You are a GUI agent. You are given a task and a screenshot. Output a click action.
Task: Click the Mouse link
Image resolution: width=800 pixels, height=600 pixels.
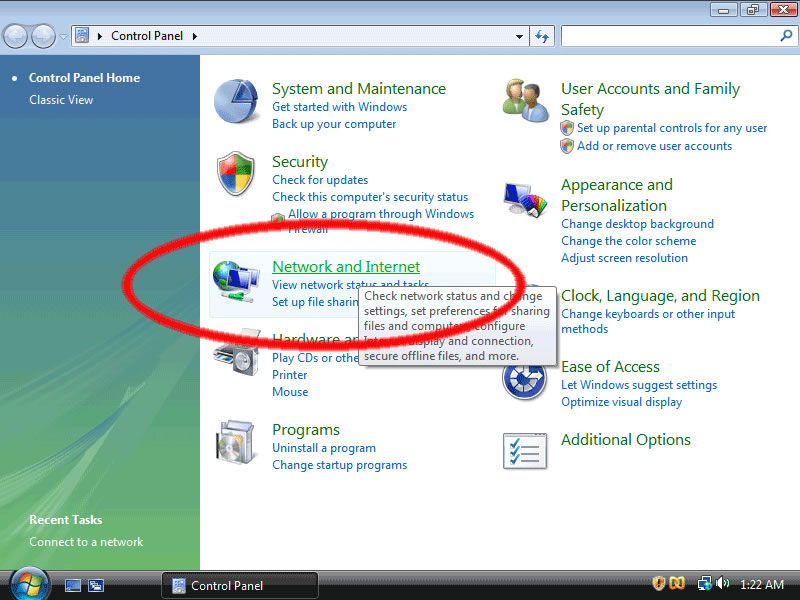(x=290, y=392)
